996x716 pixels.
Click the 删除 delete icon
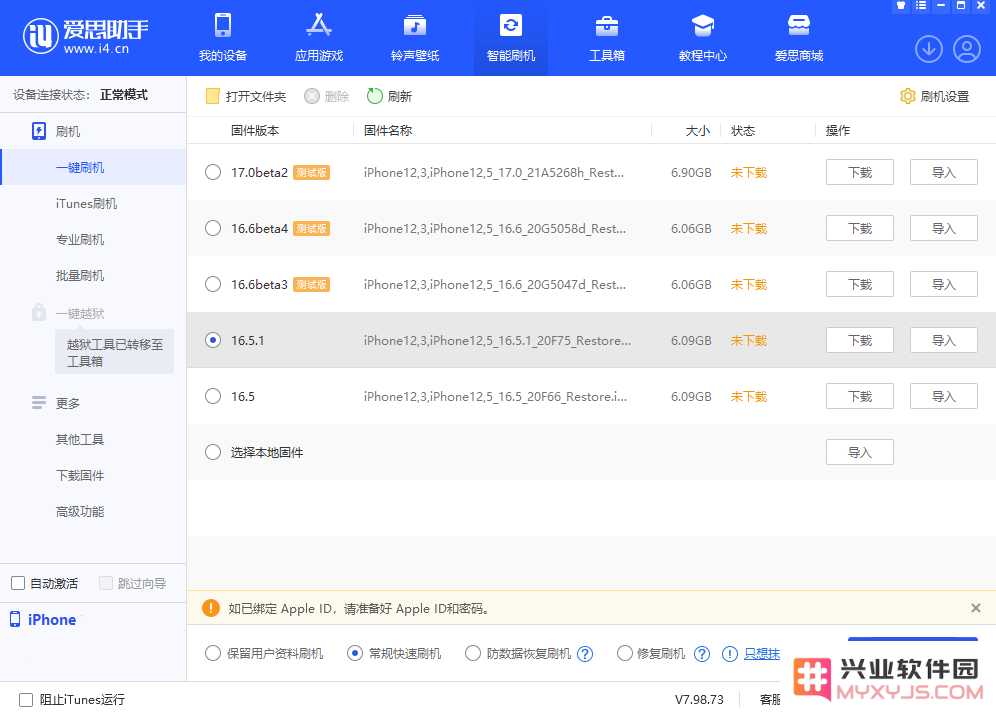click(x=311, y=96)
